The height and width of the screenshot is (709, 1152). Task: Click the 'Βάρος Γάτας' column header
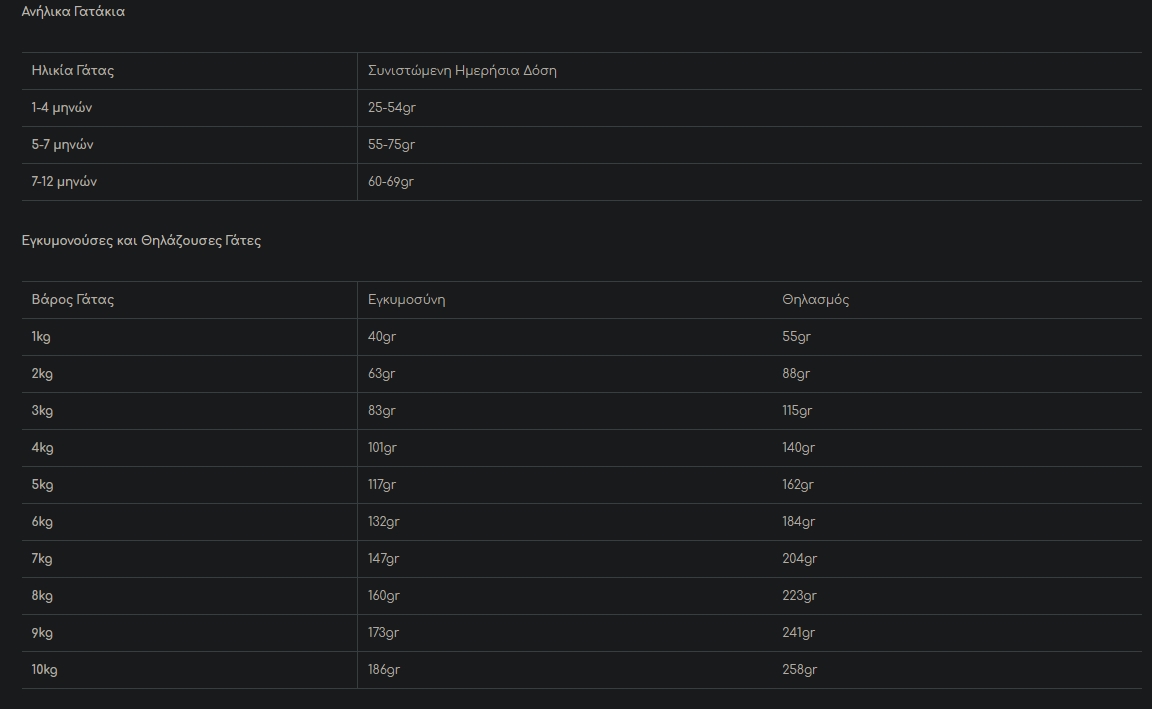coord(73,300)
